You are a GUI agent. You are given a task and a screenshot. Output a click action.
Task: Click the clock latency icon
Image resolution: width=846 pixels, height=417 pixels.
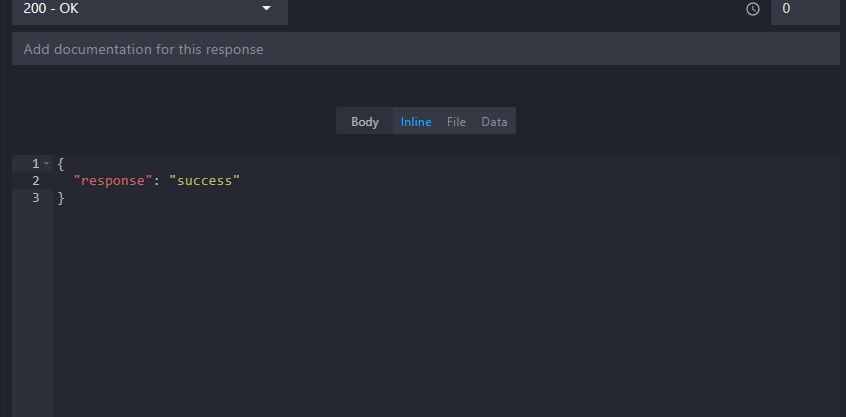(x=753, y=9)
